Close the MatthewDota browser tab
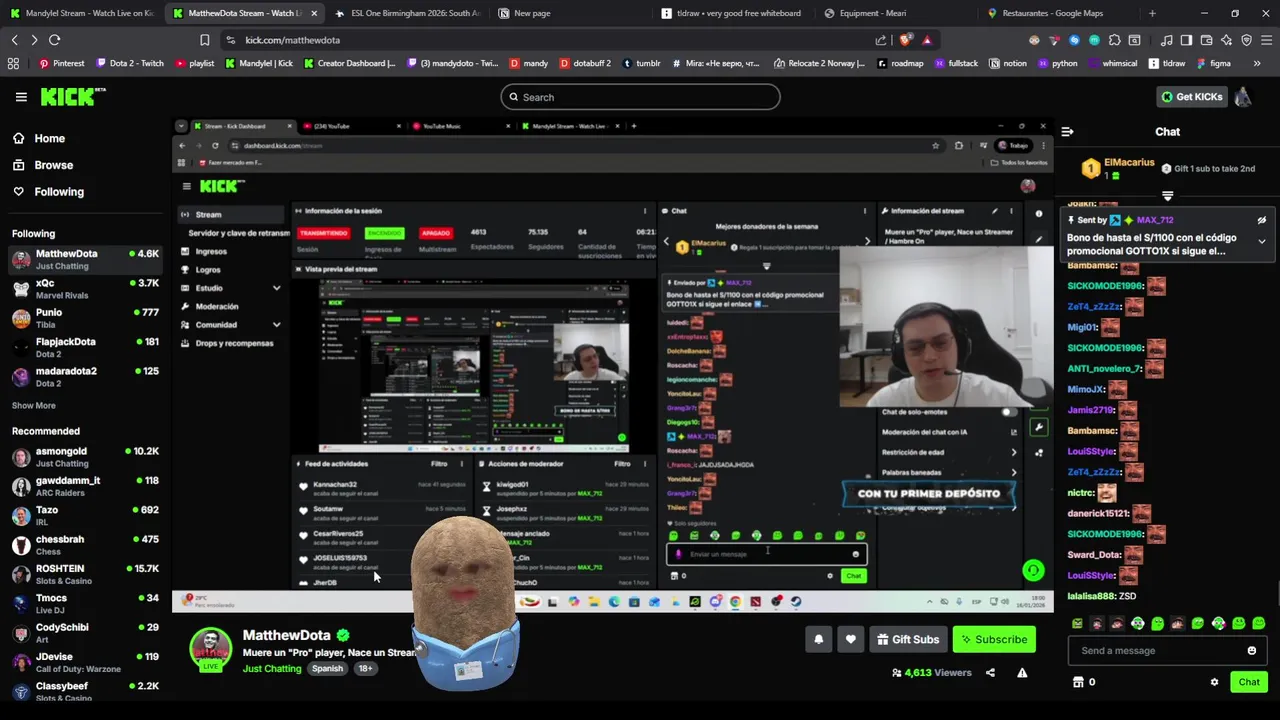The height and width of the screenshot is (720, 1280). [x=314, y=13]
